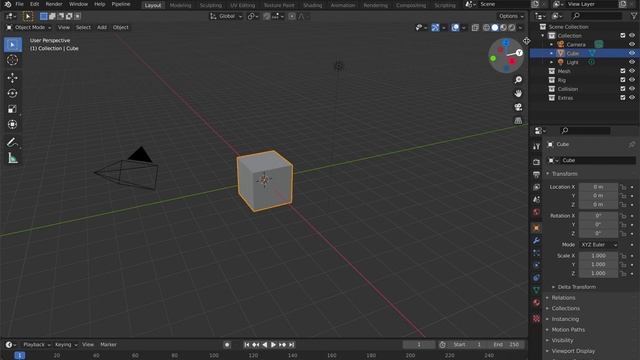Click the Rotation Z value field

(598, 233)
